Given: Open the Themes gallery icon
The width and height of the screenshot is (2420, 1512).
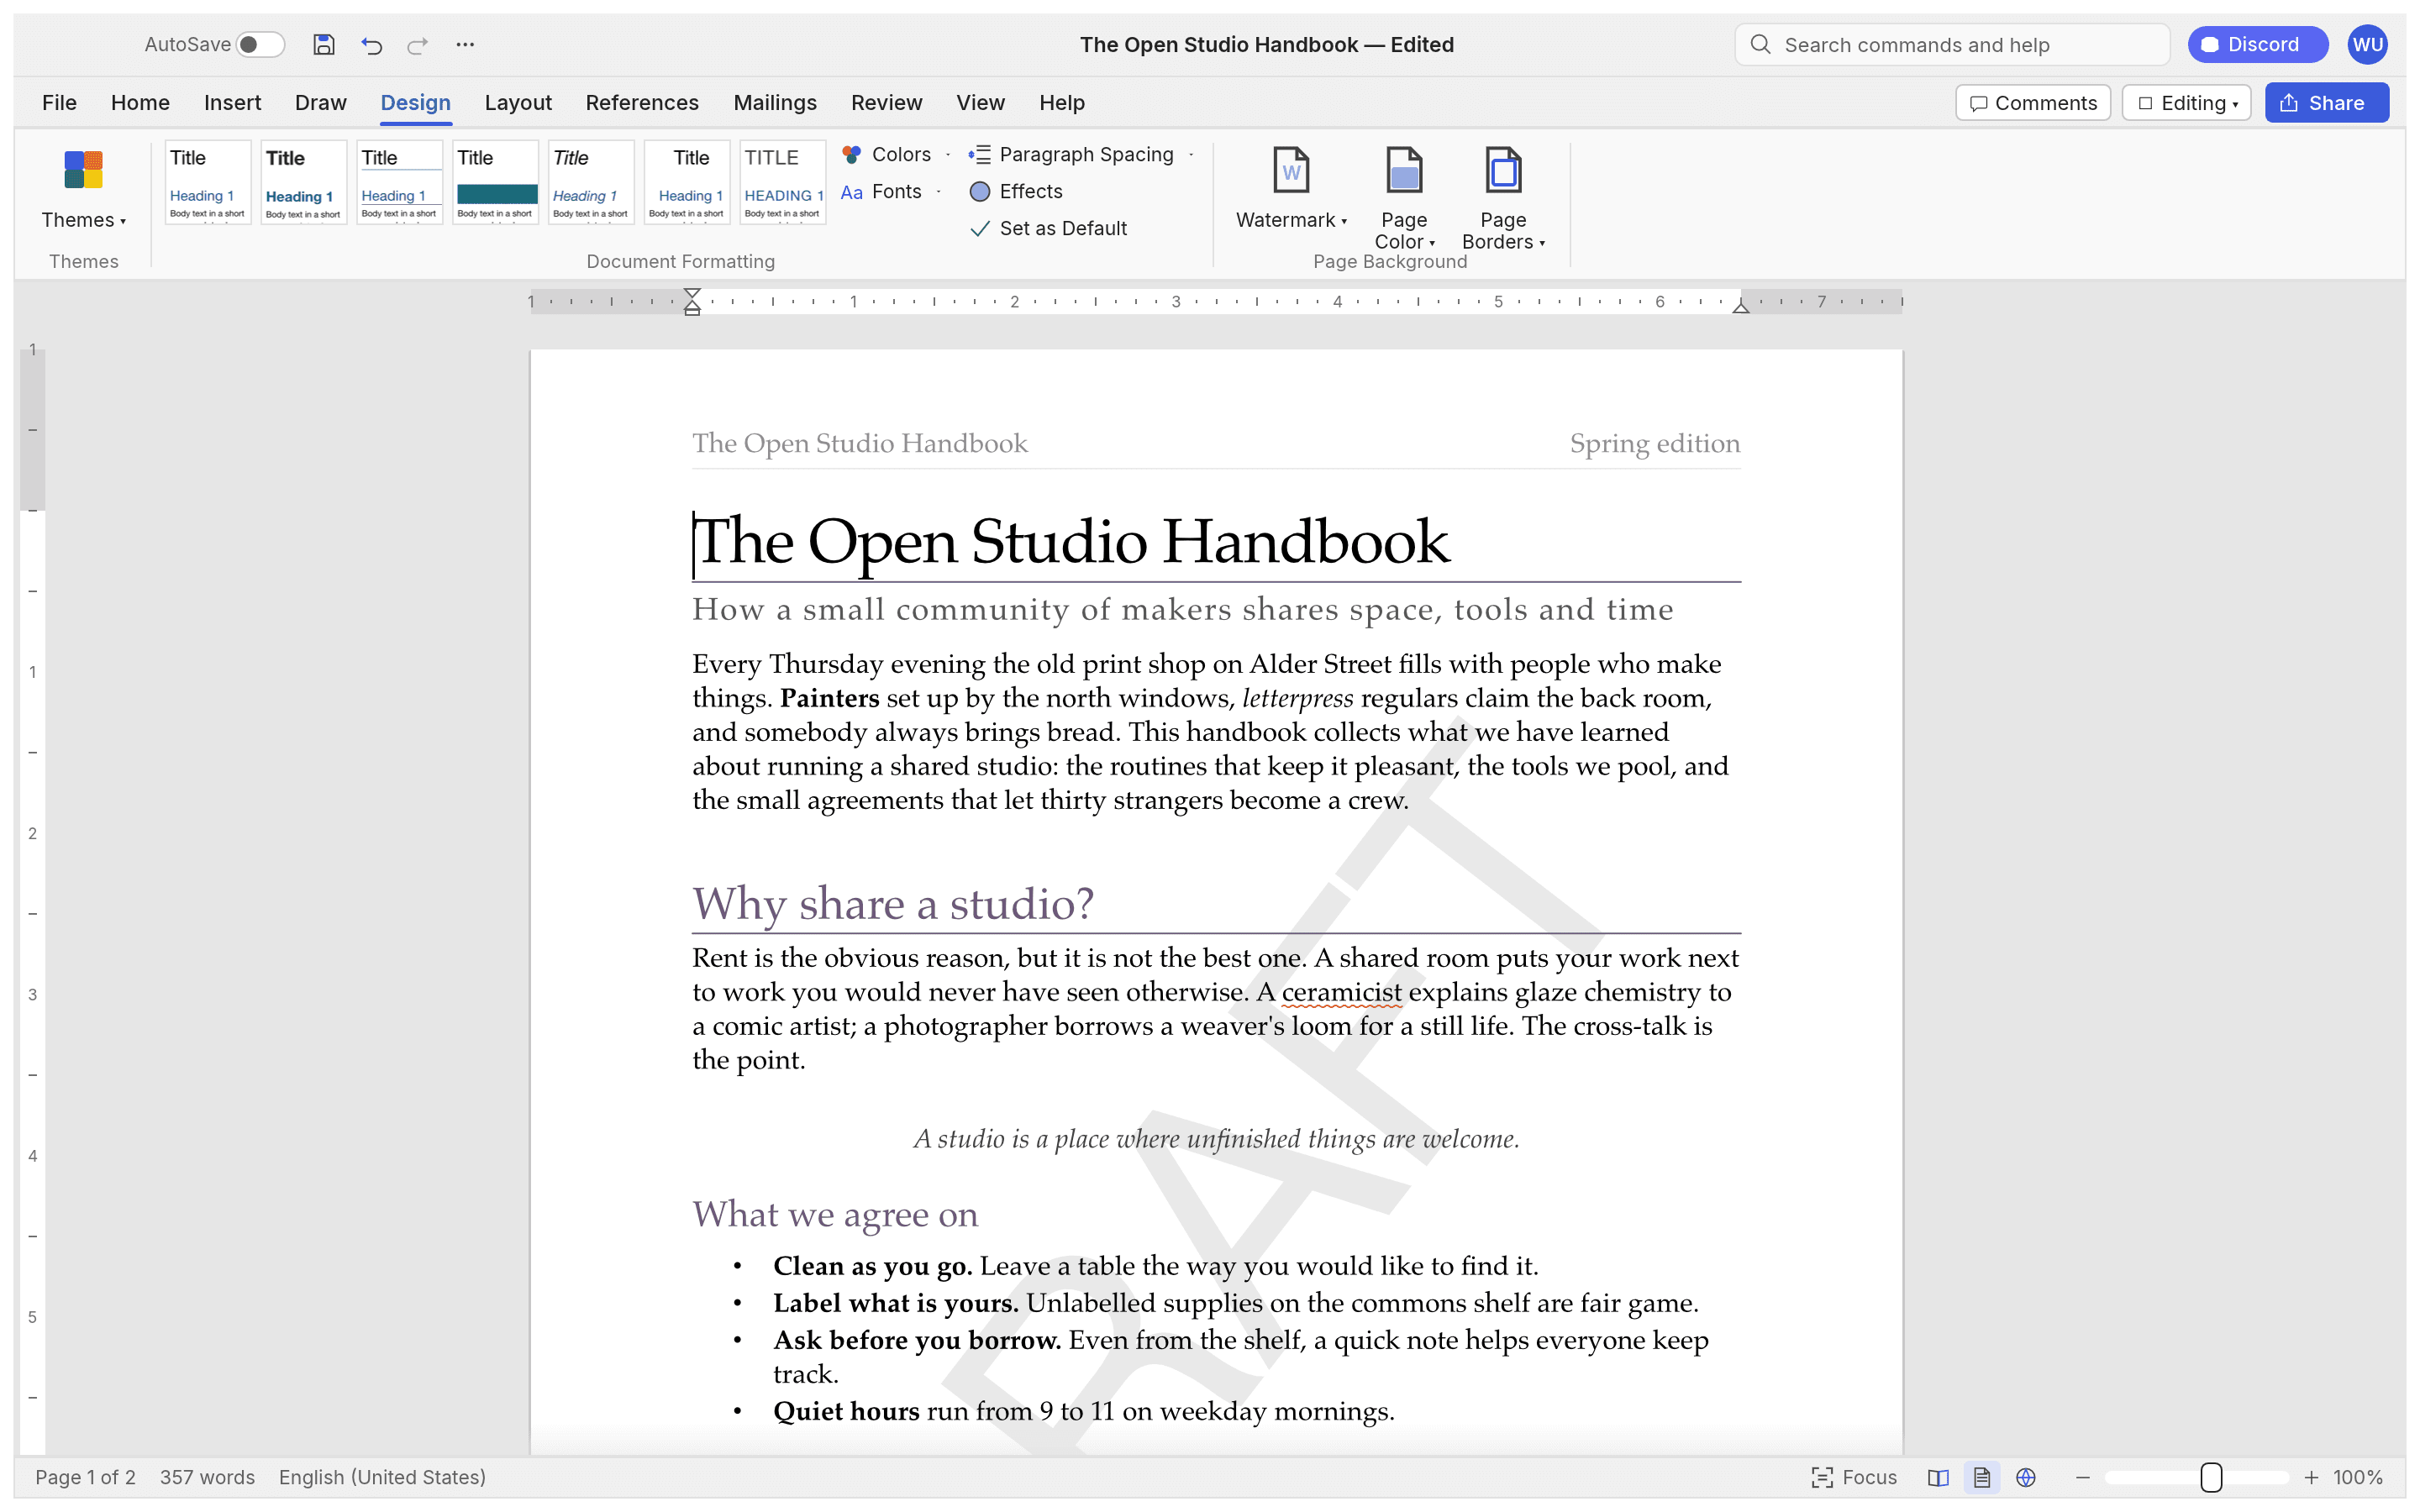Looking at the screenshot, I should coord(83,169).
